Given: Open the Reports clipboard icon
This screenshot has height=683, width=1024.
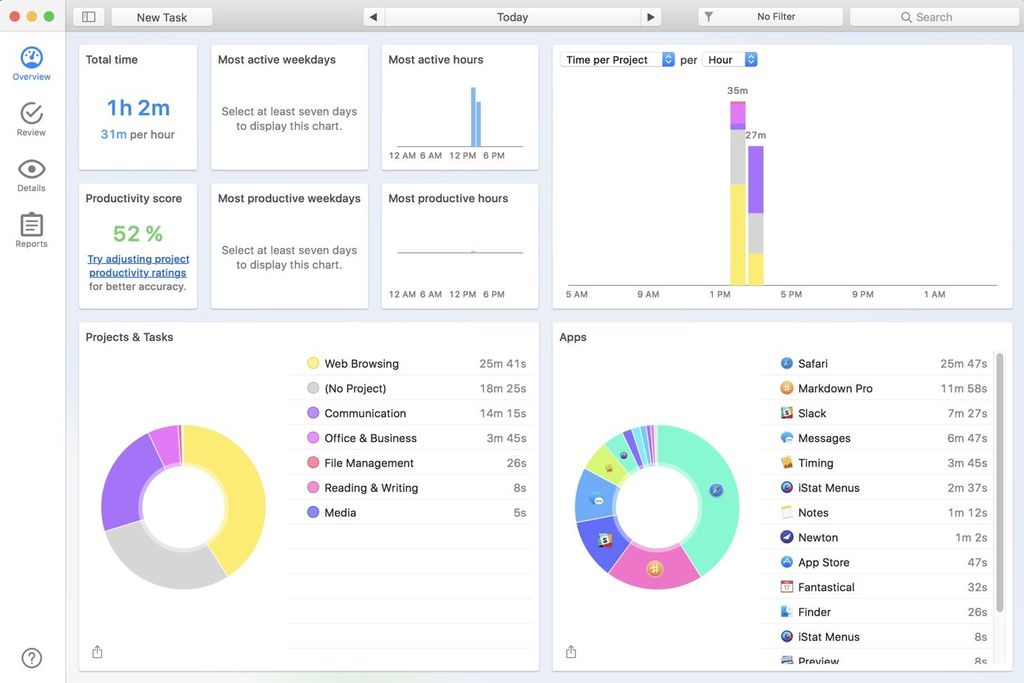Looking at the screenshot, I should [31, 225].
